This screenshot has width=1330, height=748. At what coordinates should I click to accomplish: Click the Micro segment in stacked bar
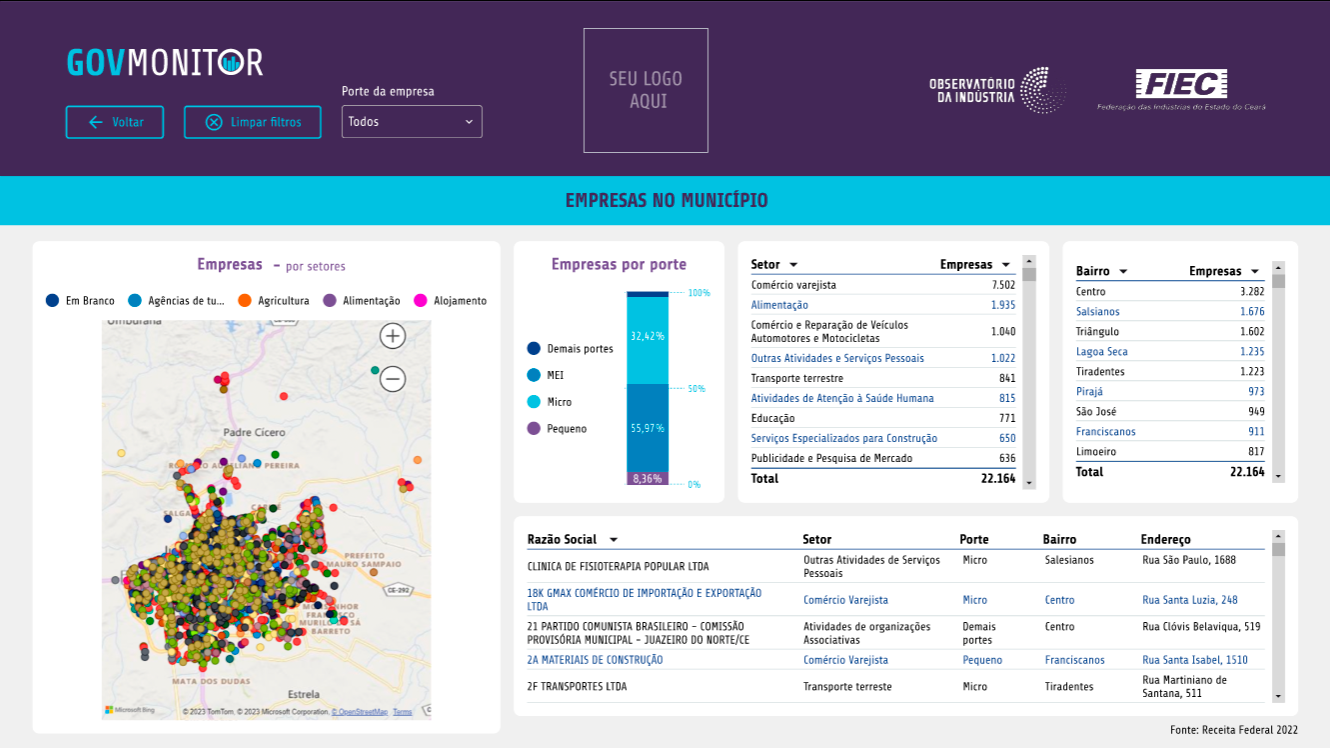(647, 337)
